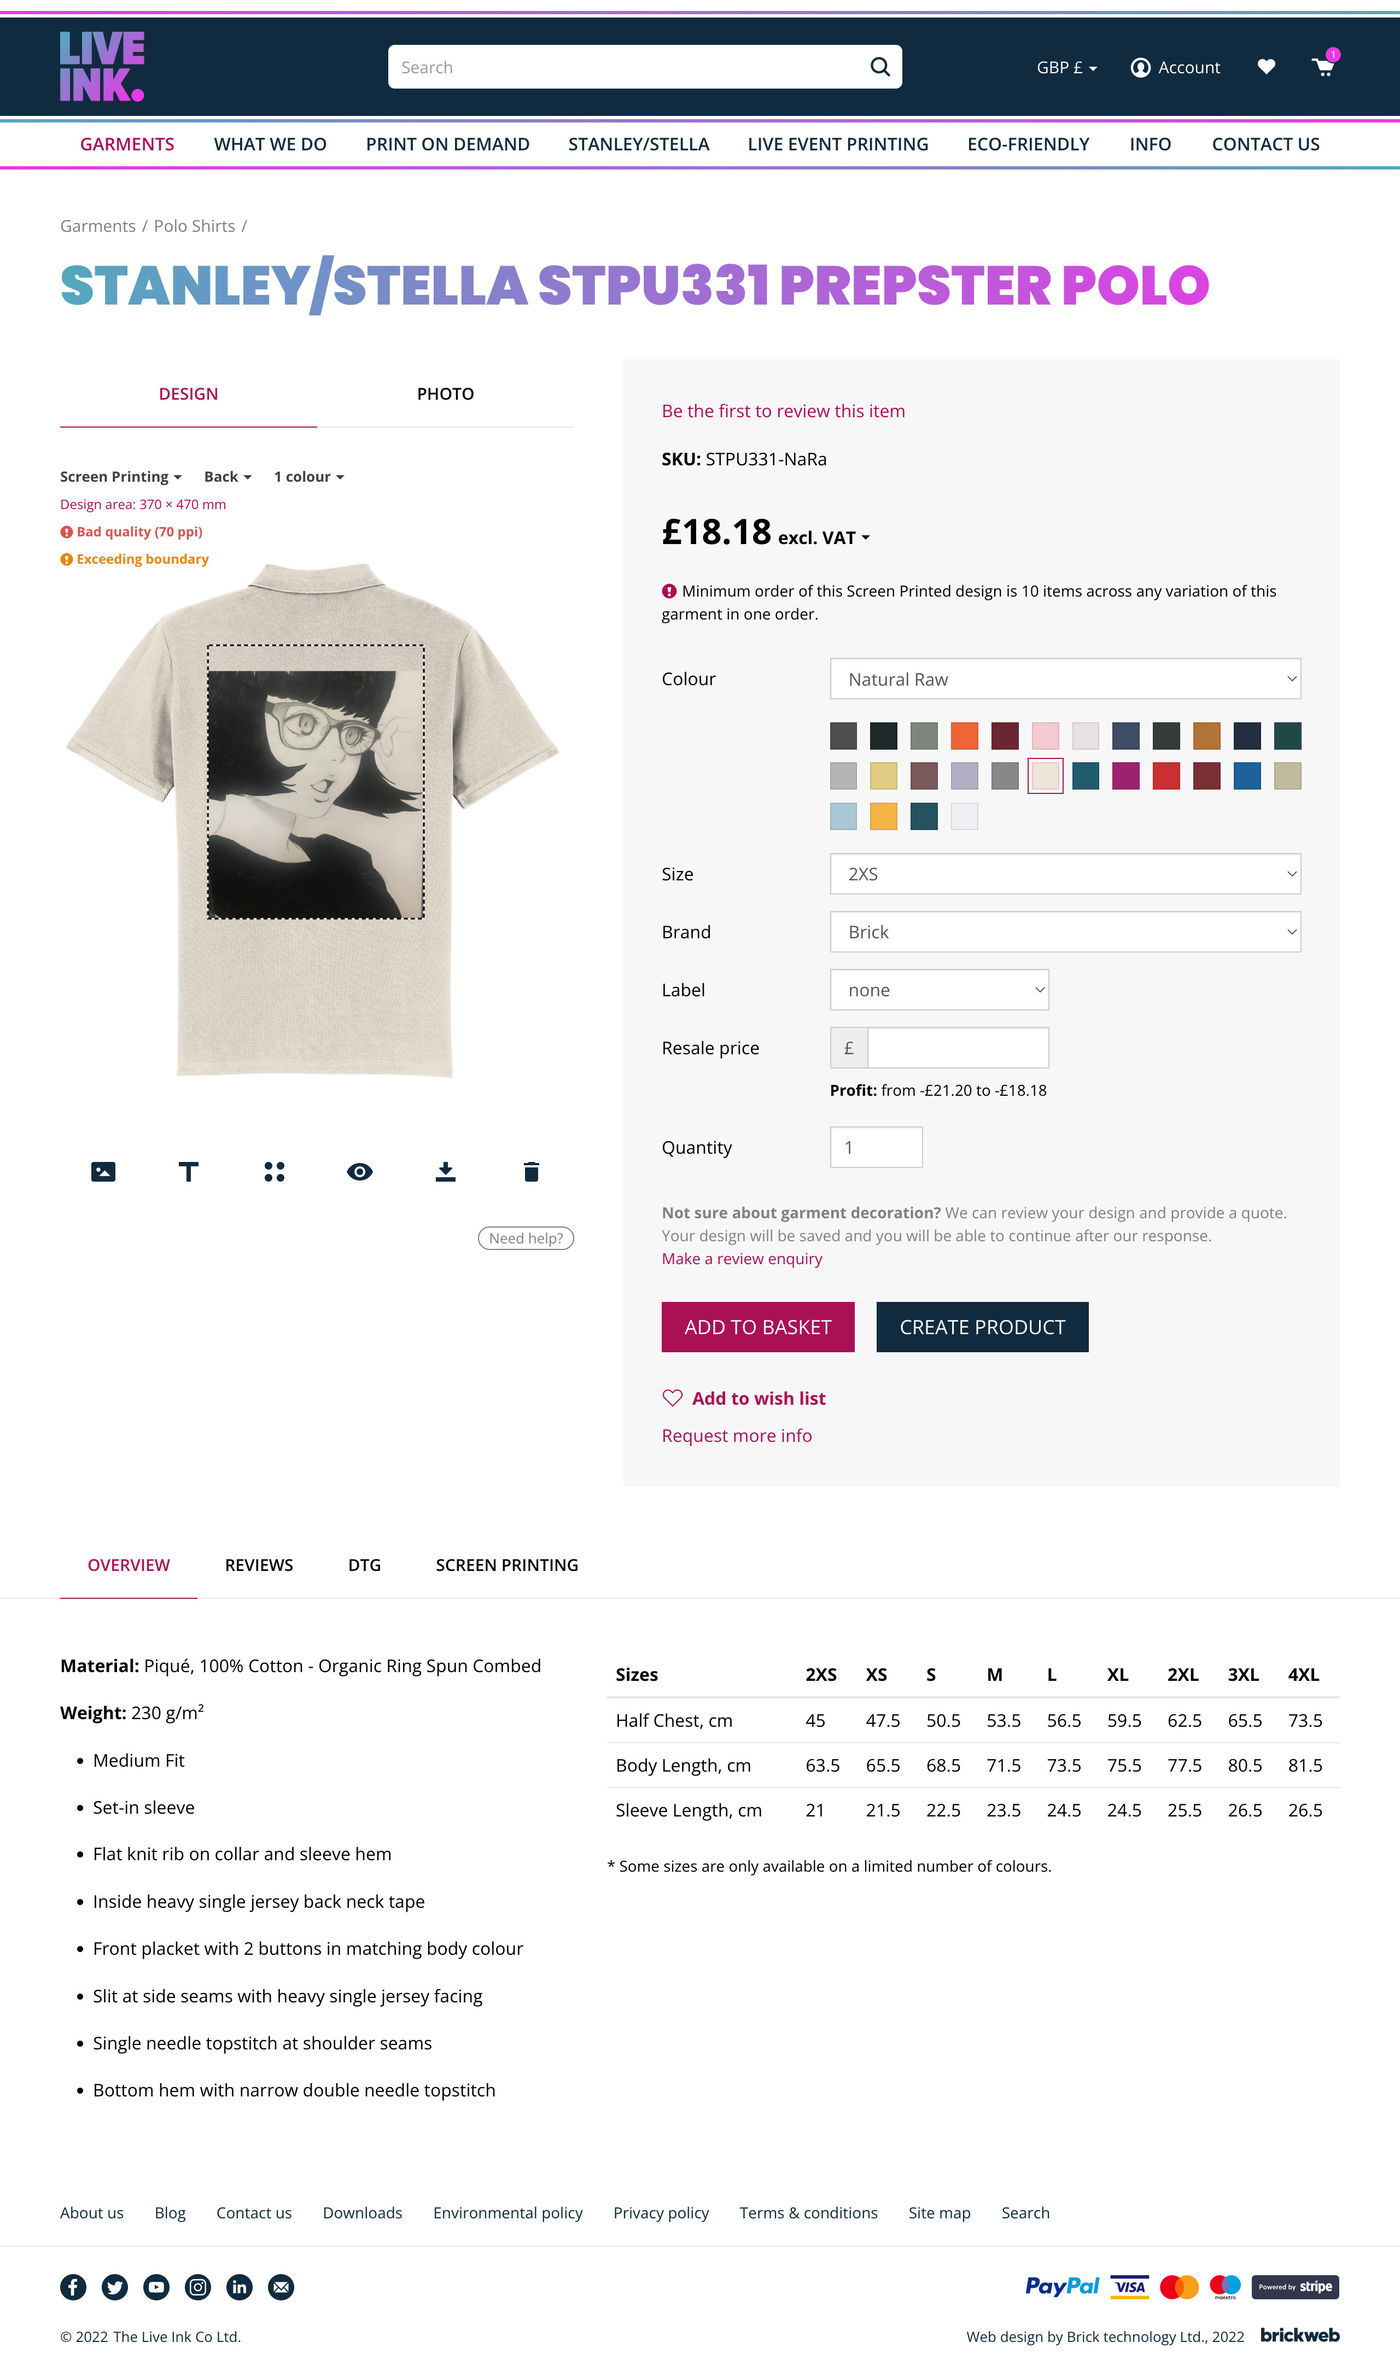Open wishlist heart icon in header

1266,67
